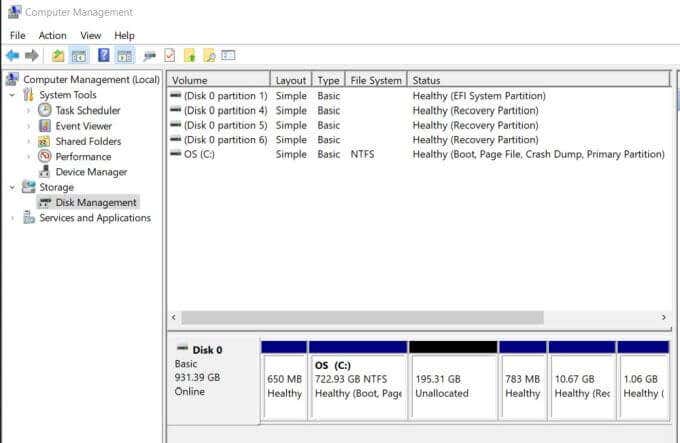Expand the Event Viewer node
This screenshot has width=680, height=443.
click(29, 126)
